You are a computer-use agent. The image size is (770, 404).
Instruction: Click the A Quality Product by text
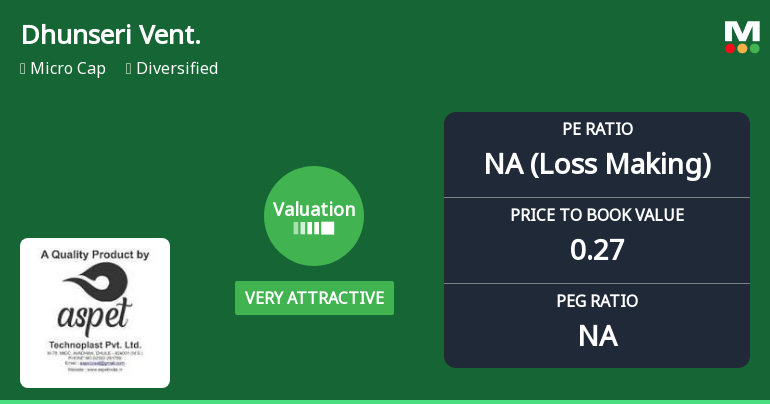95,255
